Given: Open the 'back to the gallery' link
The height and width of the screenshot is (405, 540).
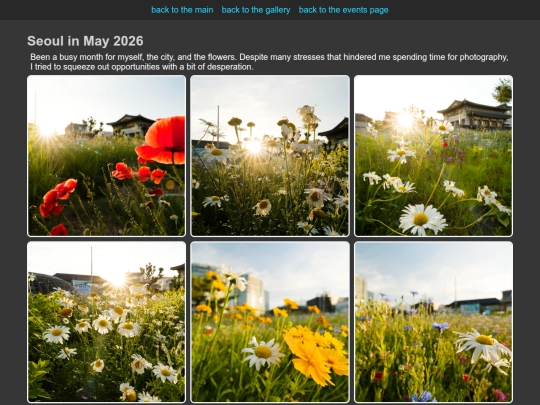Looking at the screenshot, I should [x=256, y=10].
